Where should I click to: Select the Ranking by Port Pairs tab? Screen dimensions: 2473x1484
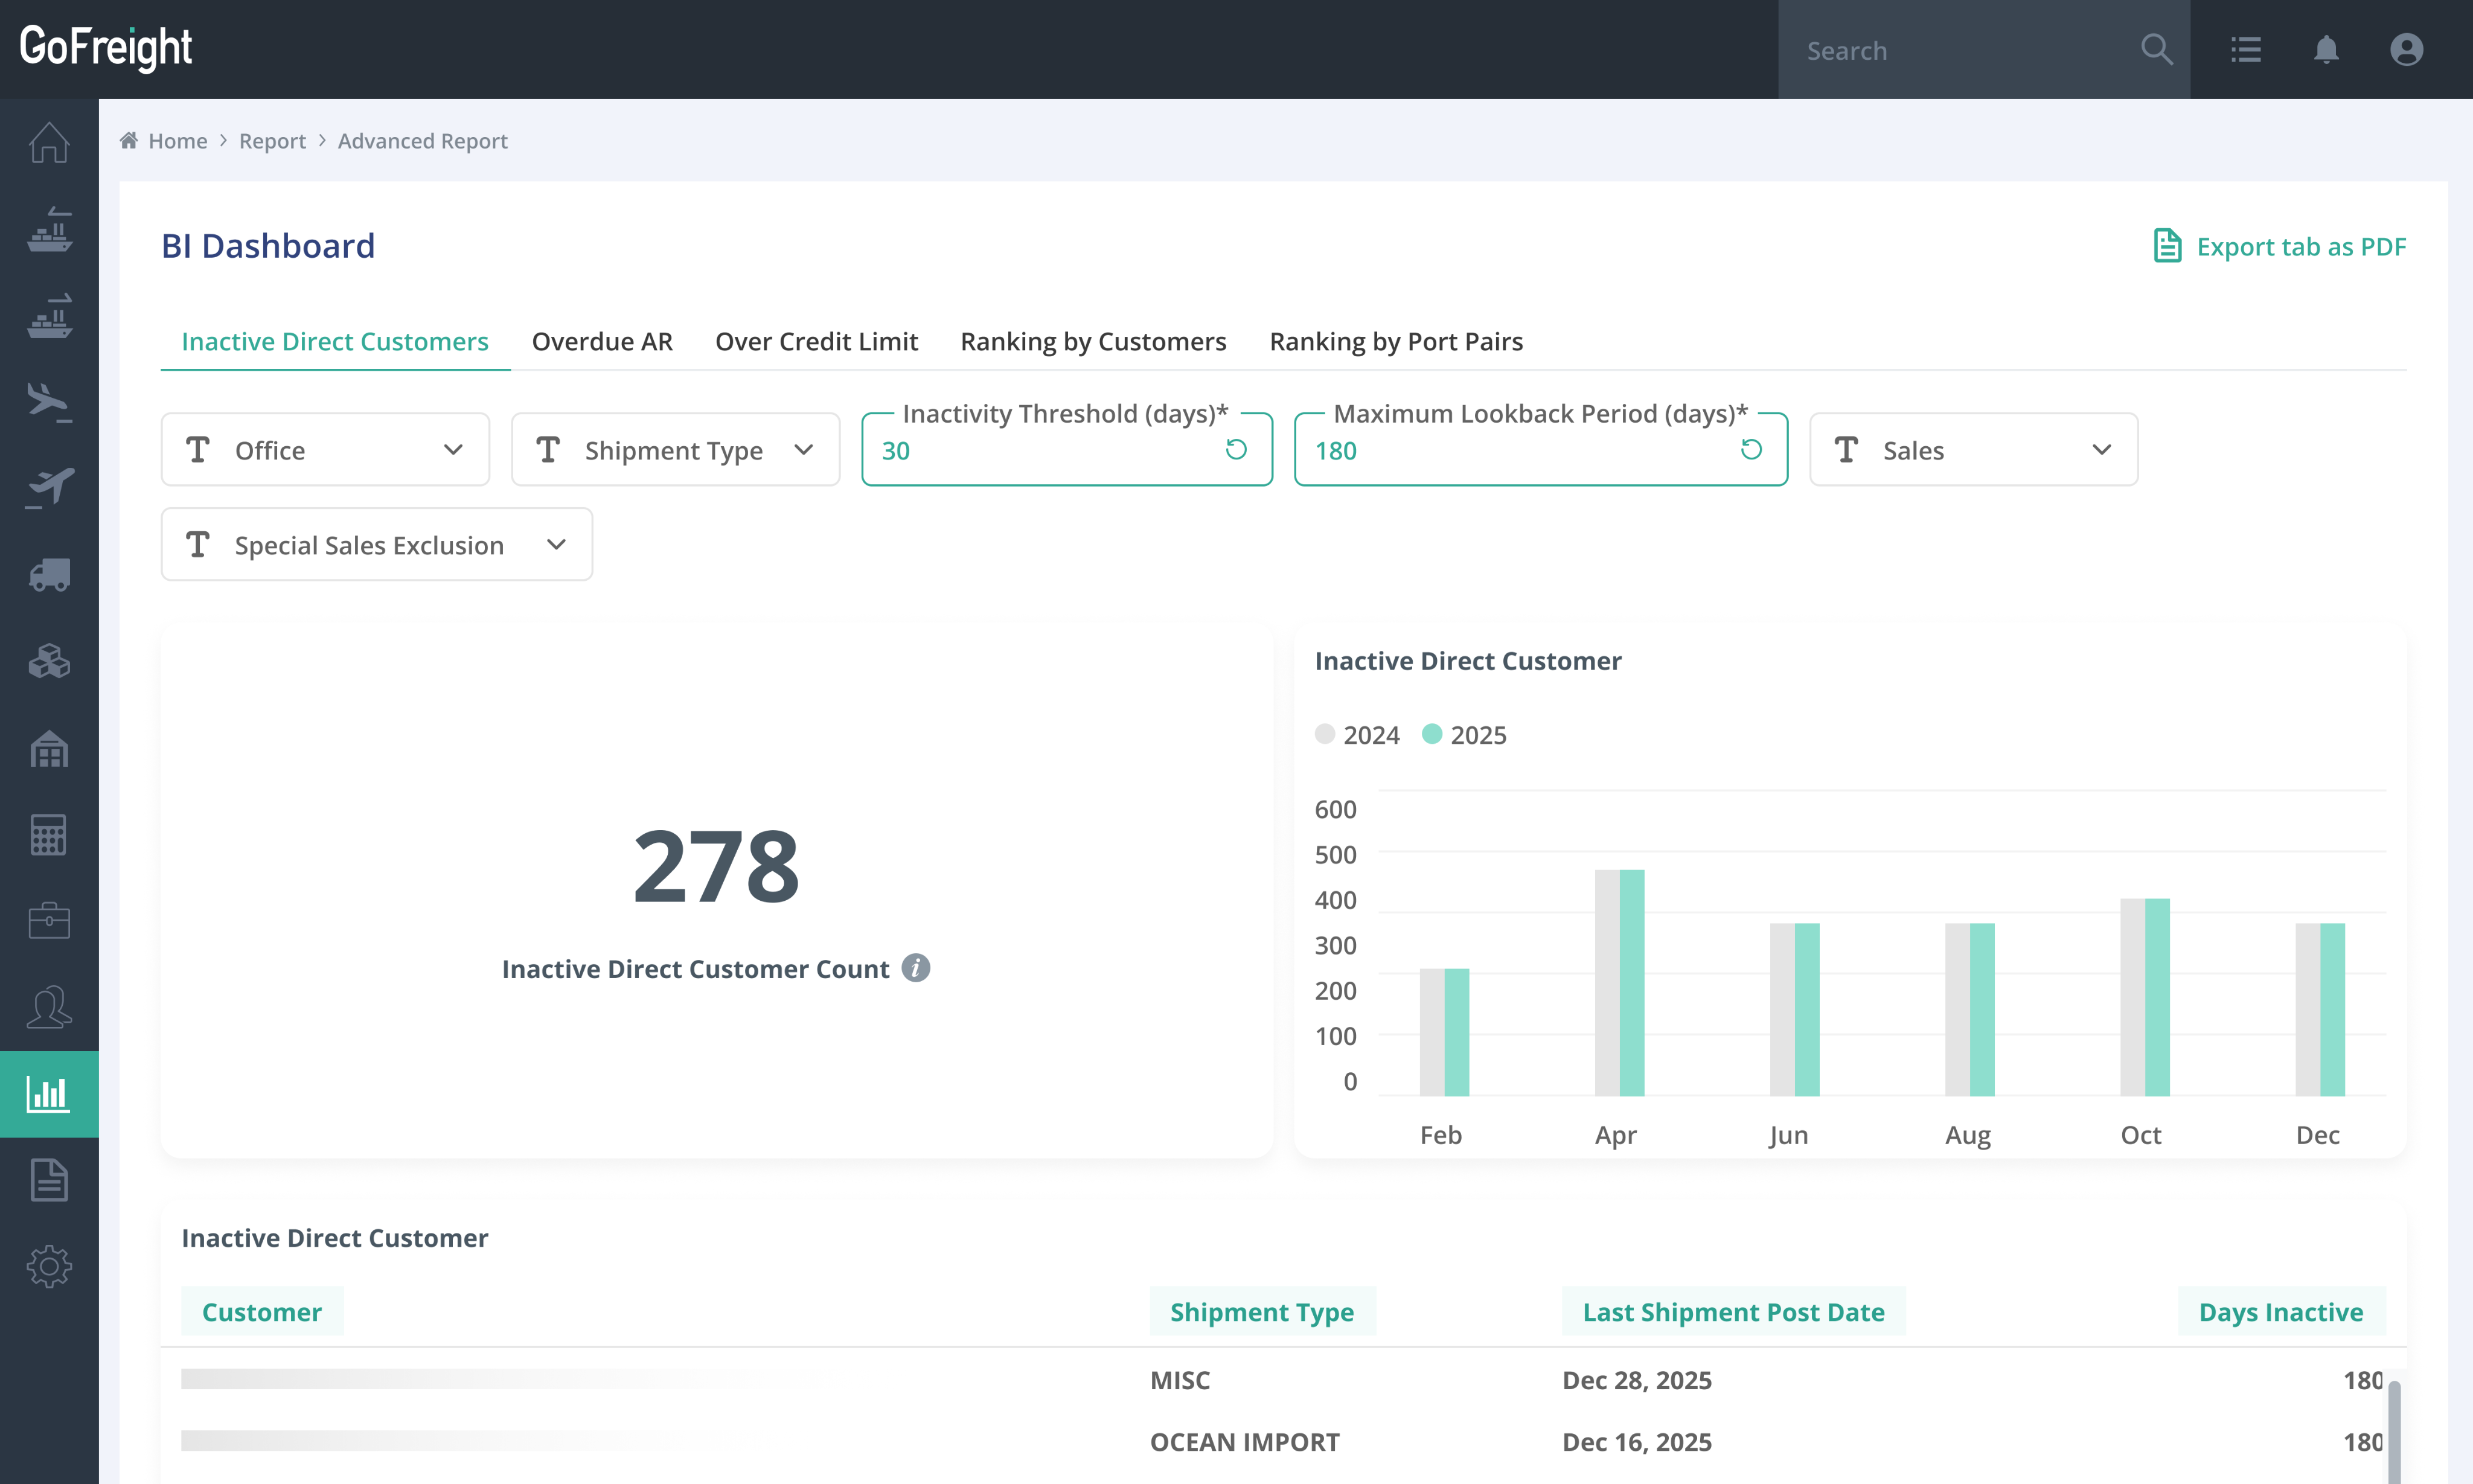[x=1395, y=341]
